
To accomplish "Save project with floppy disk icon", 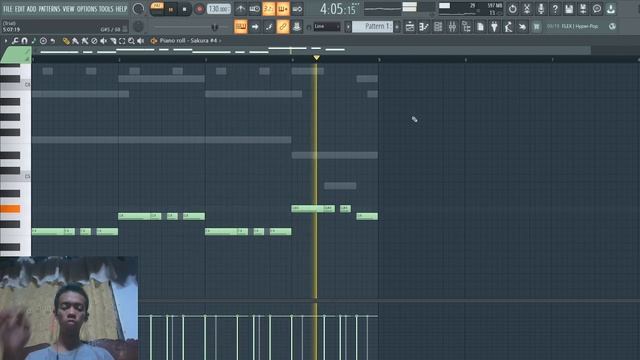I will (569, 9).
